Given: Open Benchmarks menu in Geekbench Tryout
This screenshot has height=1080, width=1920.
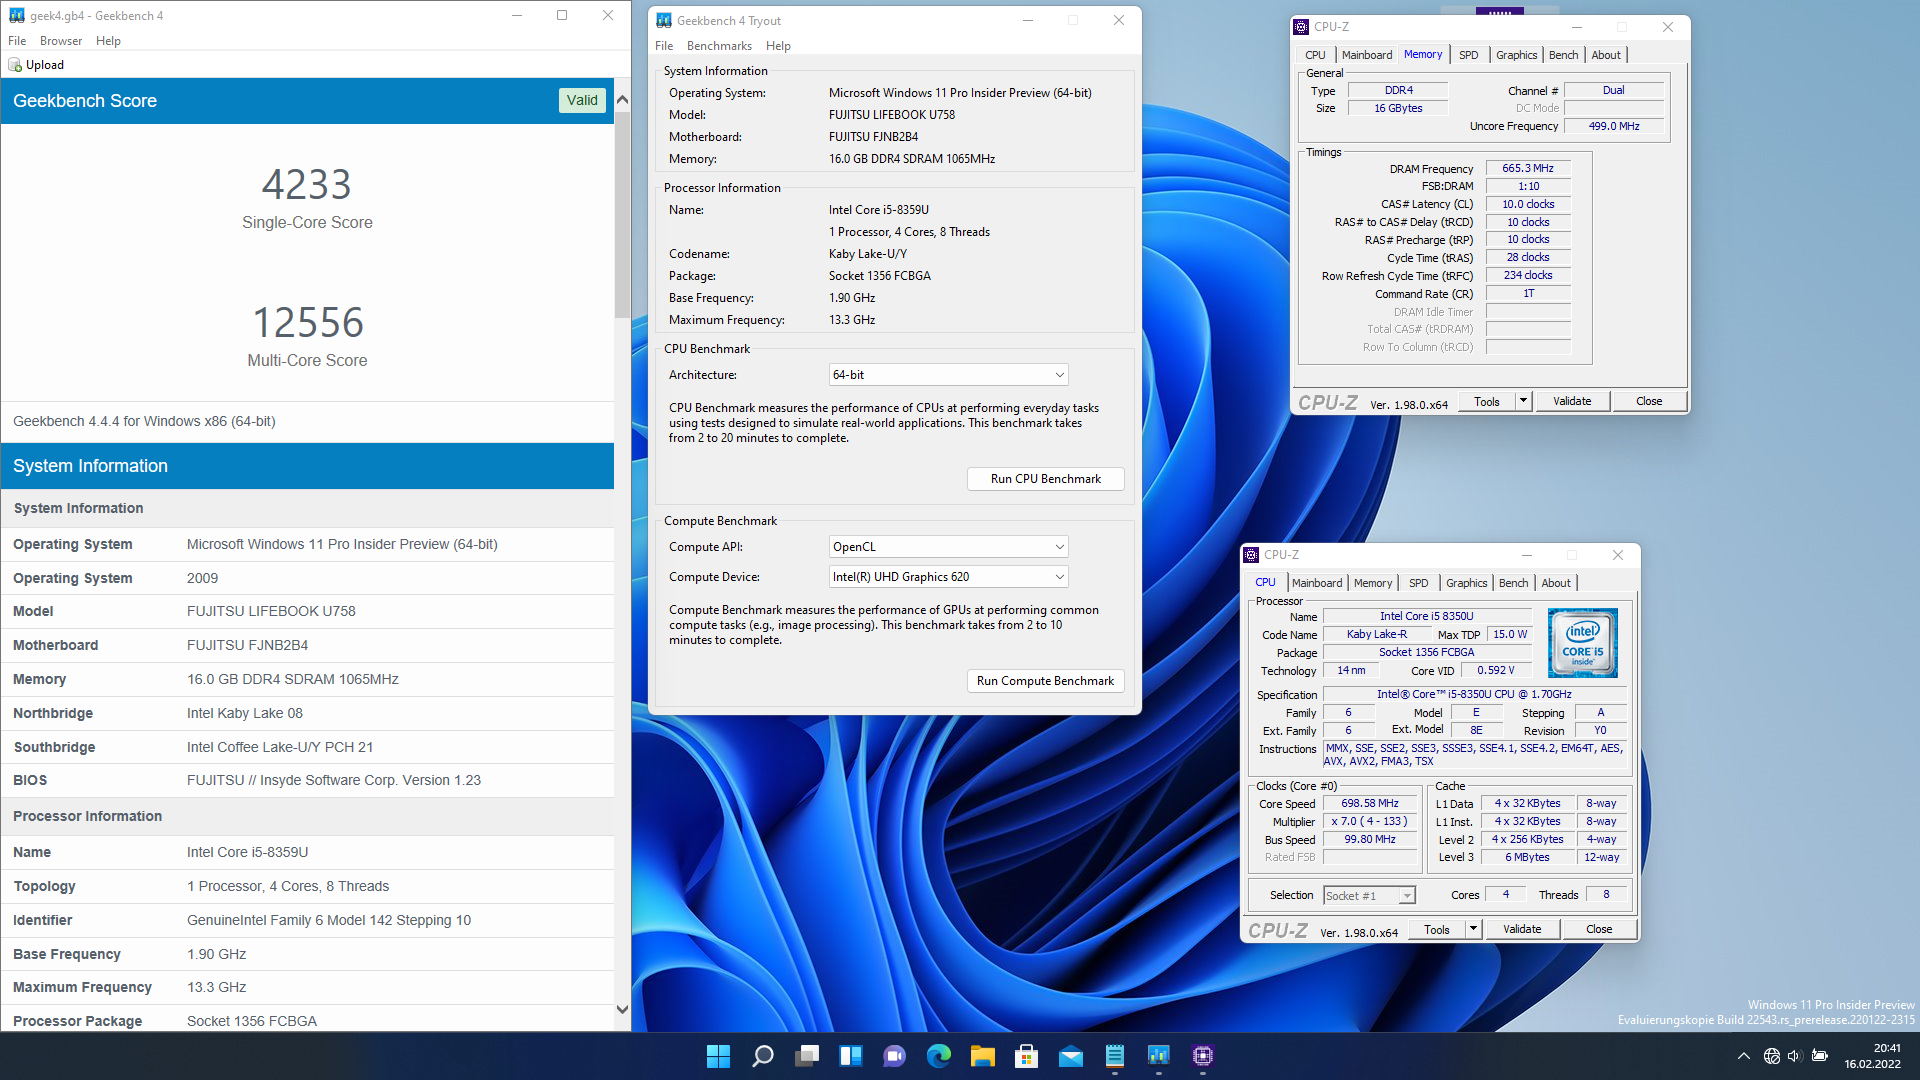Looking at the screenshot, I should pos(719,46).
